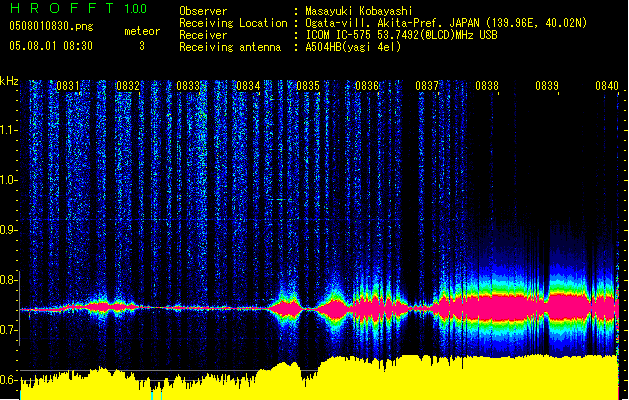Click the 0831 time marker

coord(68,86)
